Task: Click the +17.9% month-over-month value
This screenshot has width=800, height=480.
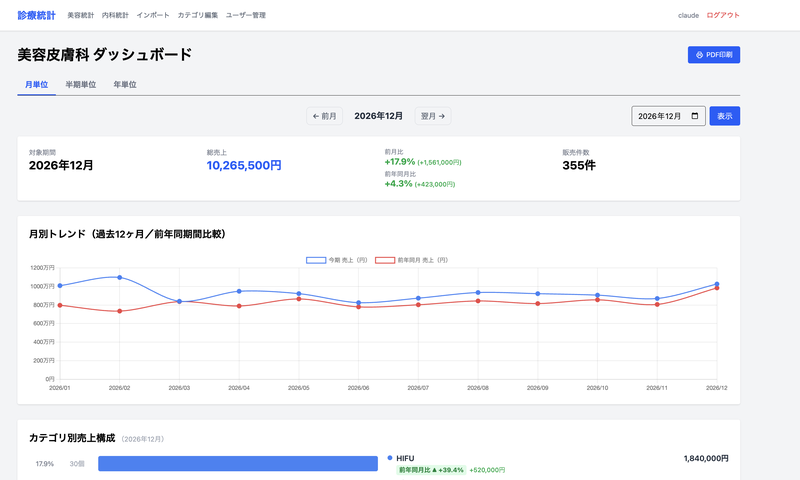Action: [399, 162]
